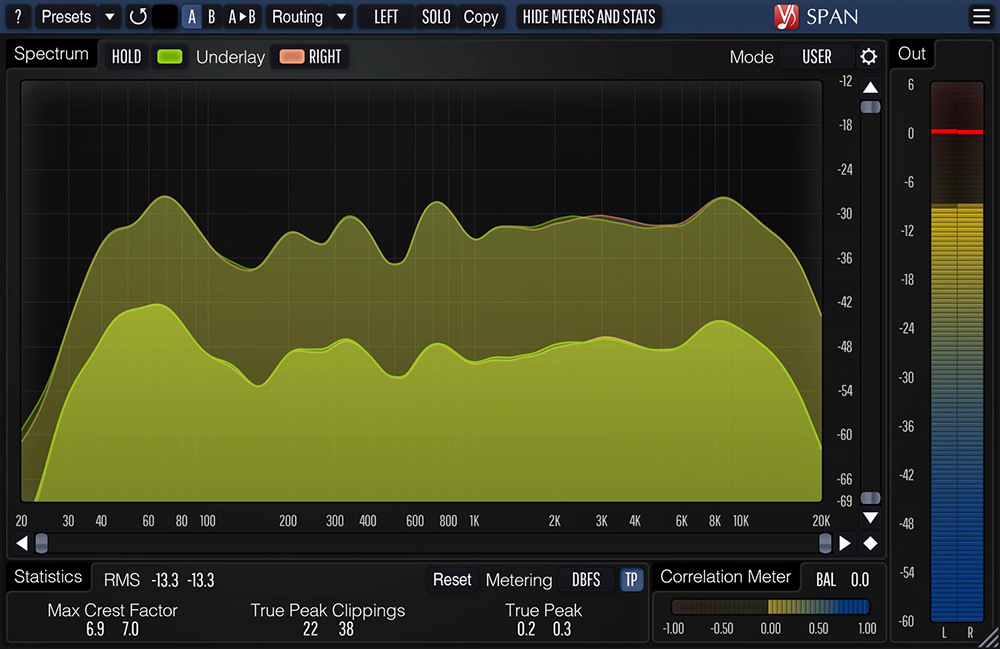Image resolution: width=1000 pixels, height=649 pixels.
Task: Change the USER mode selector
Action: (815, 57)
